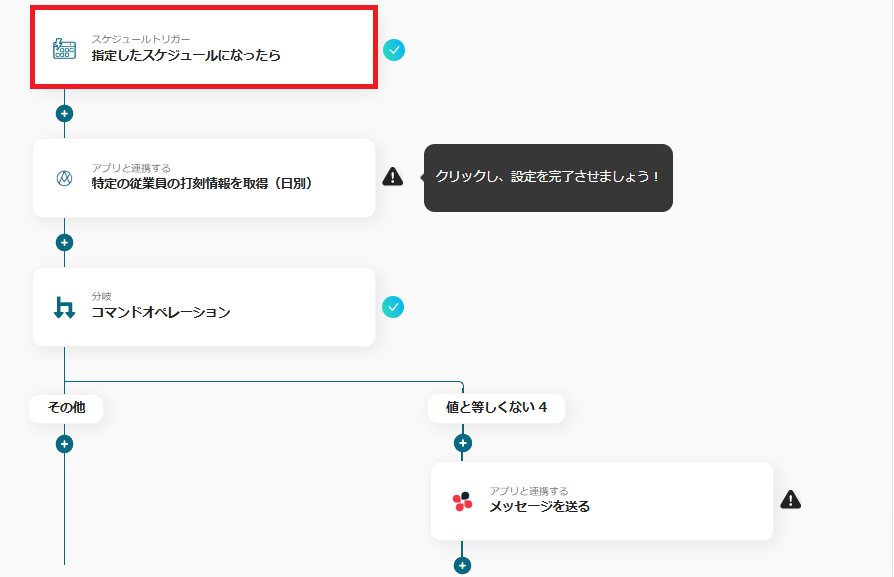Screen dimensions: 894x577
Task: Click the warning icon beside 打刻情報を取得
Action: point(392,177)
